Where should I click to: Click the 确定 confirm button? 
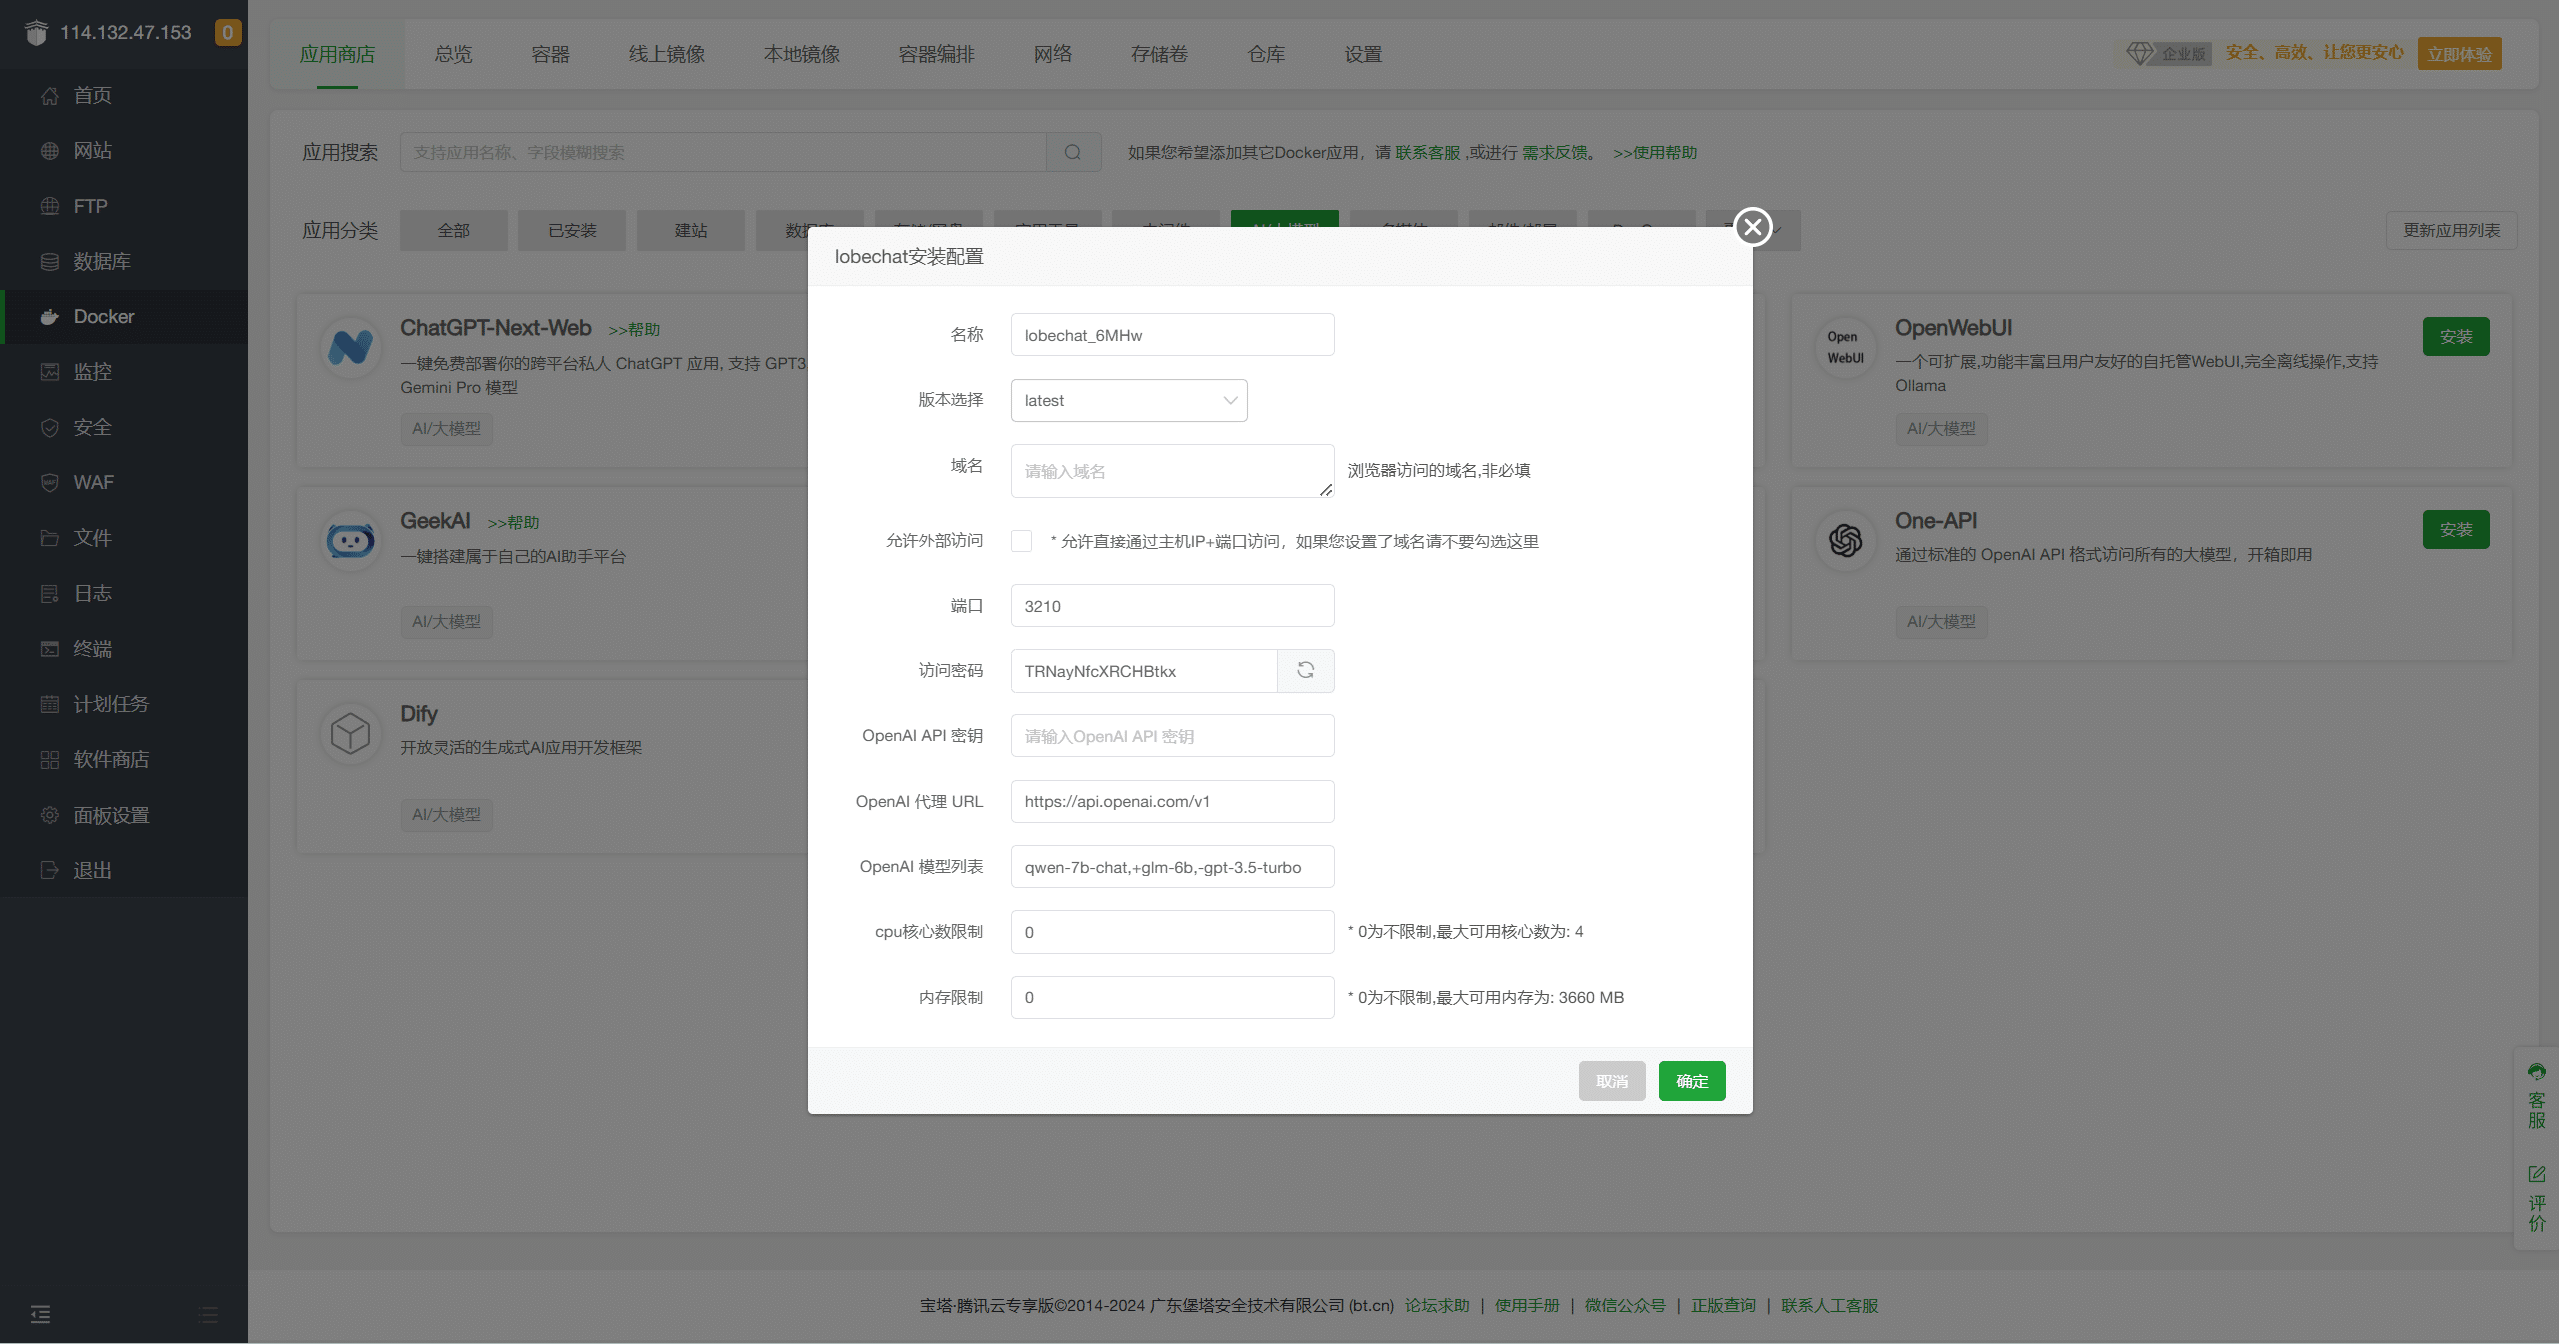tap(1691, 1081)
